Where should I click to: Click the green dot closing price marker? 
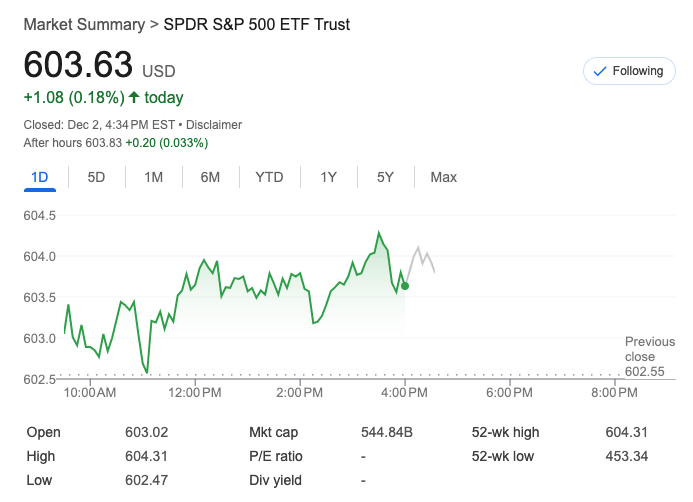(x=405, y=286)
